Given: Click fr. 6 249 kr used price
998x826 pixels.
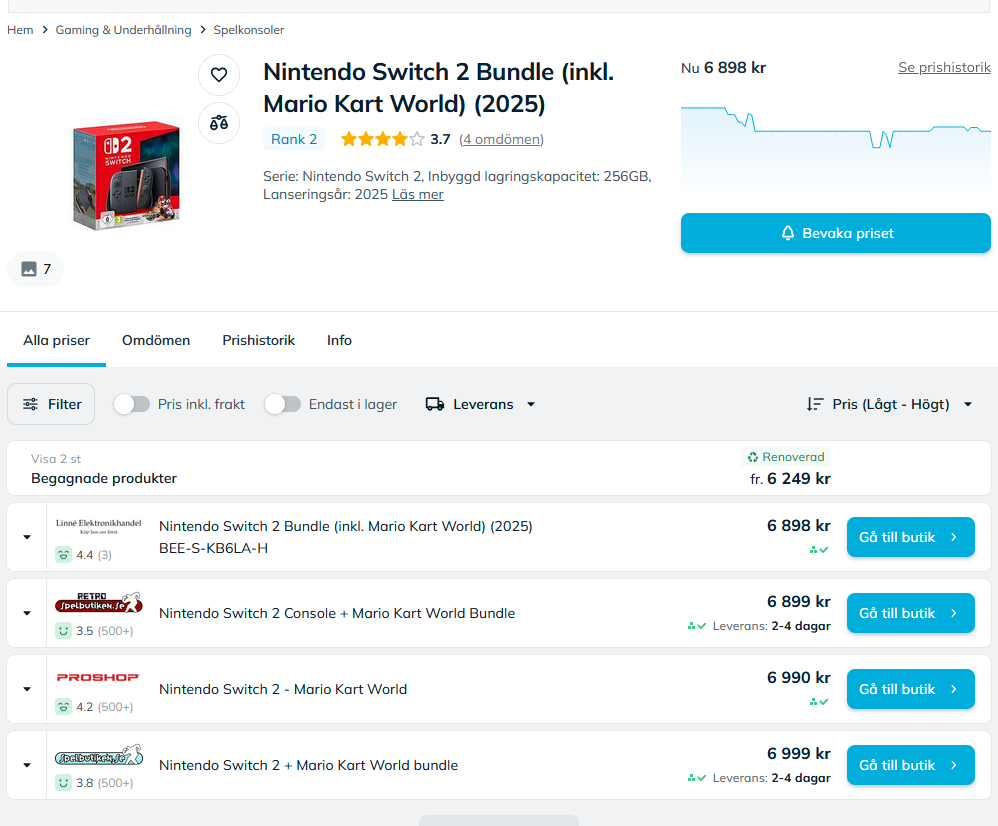Looking at the screenshot, I should pos(791,479).
